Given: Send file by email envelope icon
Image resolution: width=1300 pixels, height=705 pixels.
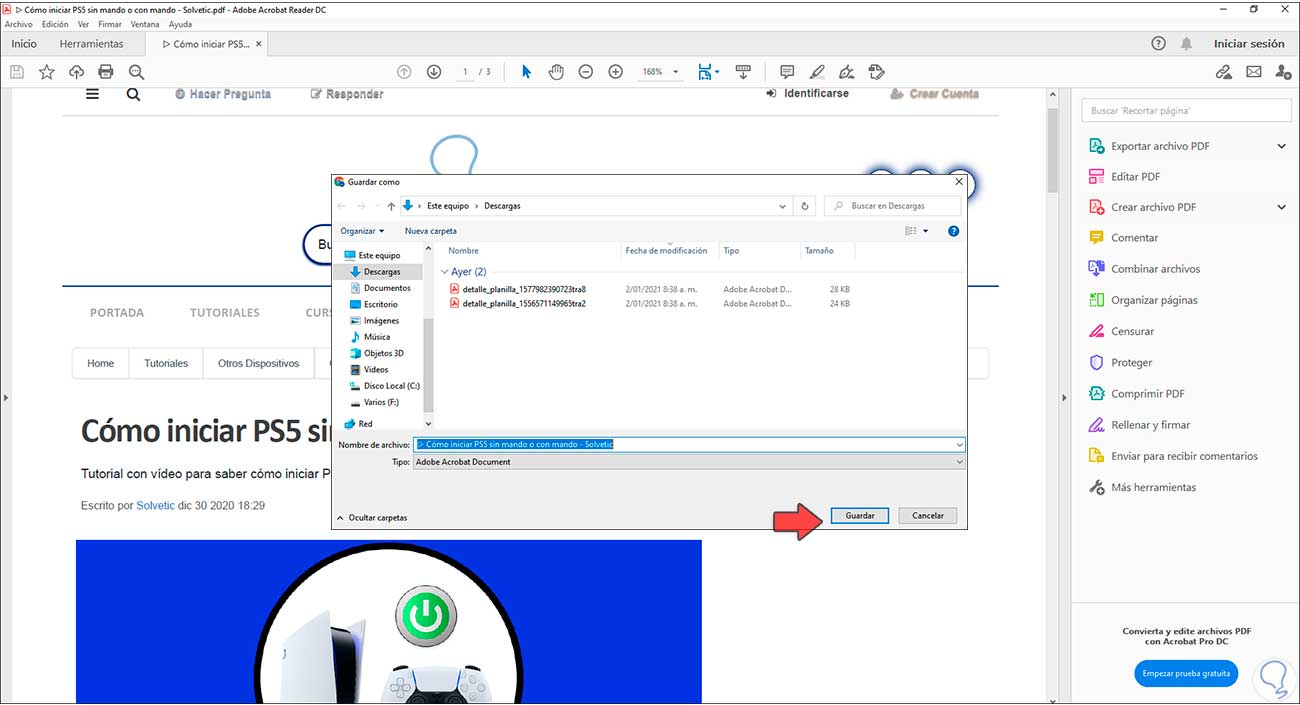Looking at the screenshot, I should click(x=1254, y=72).
